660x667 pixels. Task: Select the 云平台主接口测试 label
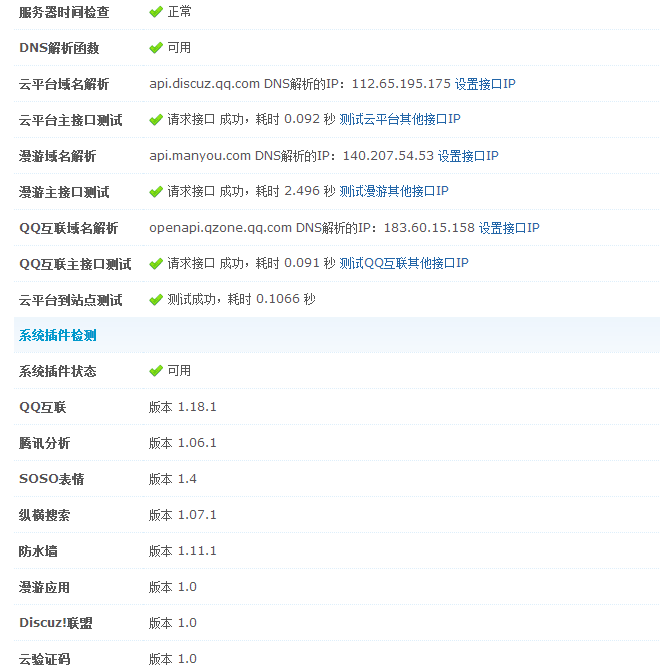coord(71,120)
